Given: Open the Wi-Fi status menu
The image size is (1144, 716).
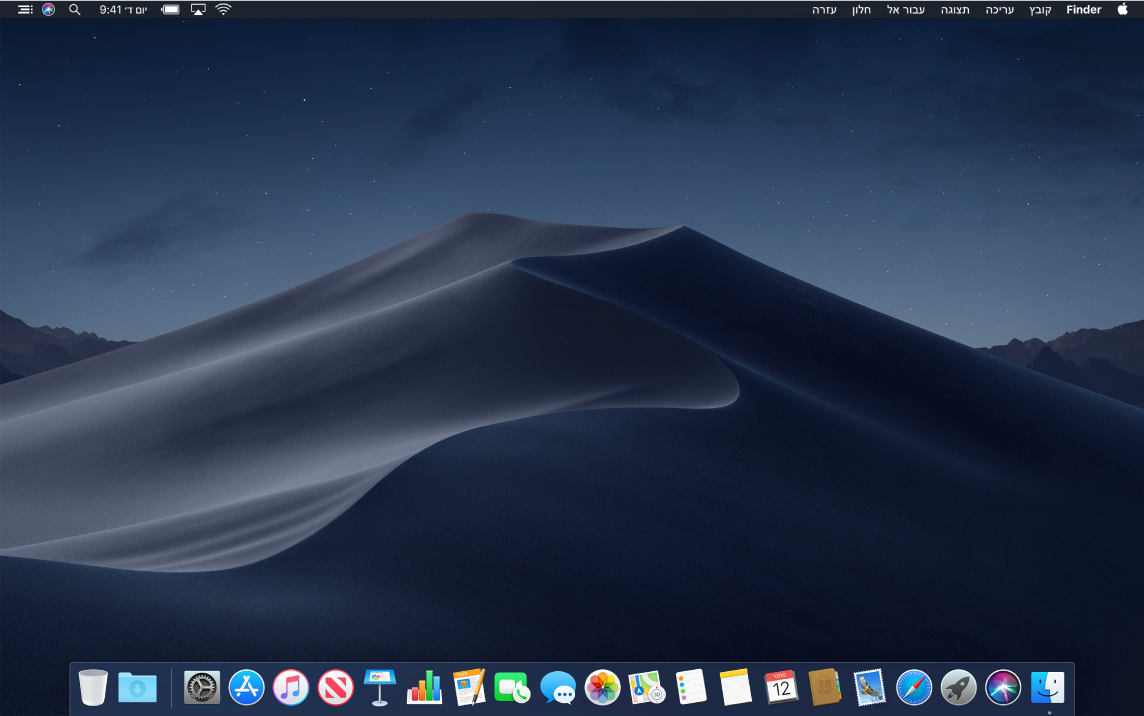Looking at the screenshot, I should point(223,9).
